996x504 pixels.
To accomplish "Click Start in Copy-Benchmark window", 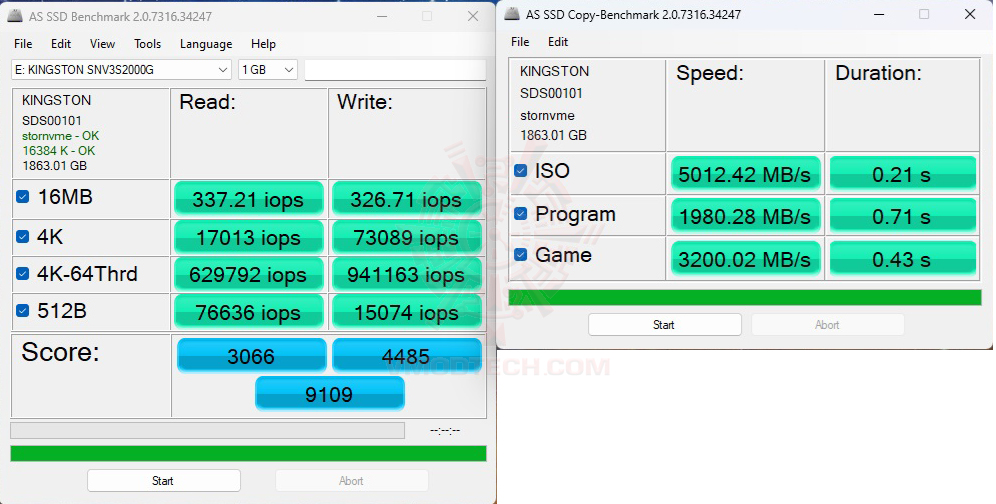I will [x=664, y=325].
